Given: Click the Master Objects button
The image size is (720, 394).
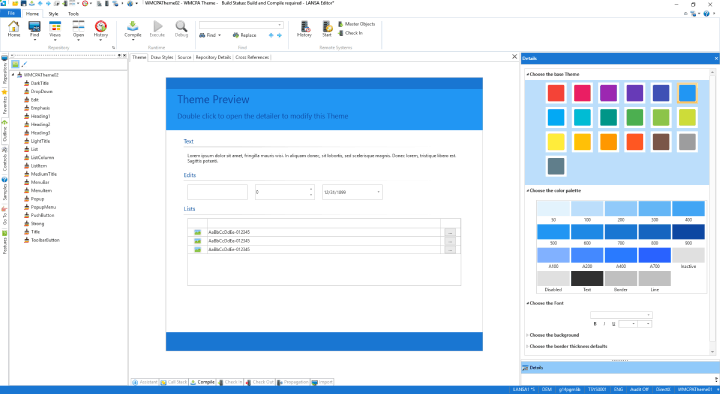Looking at the screenshot, I should pos(357,24).
